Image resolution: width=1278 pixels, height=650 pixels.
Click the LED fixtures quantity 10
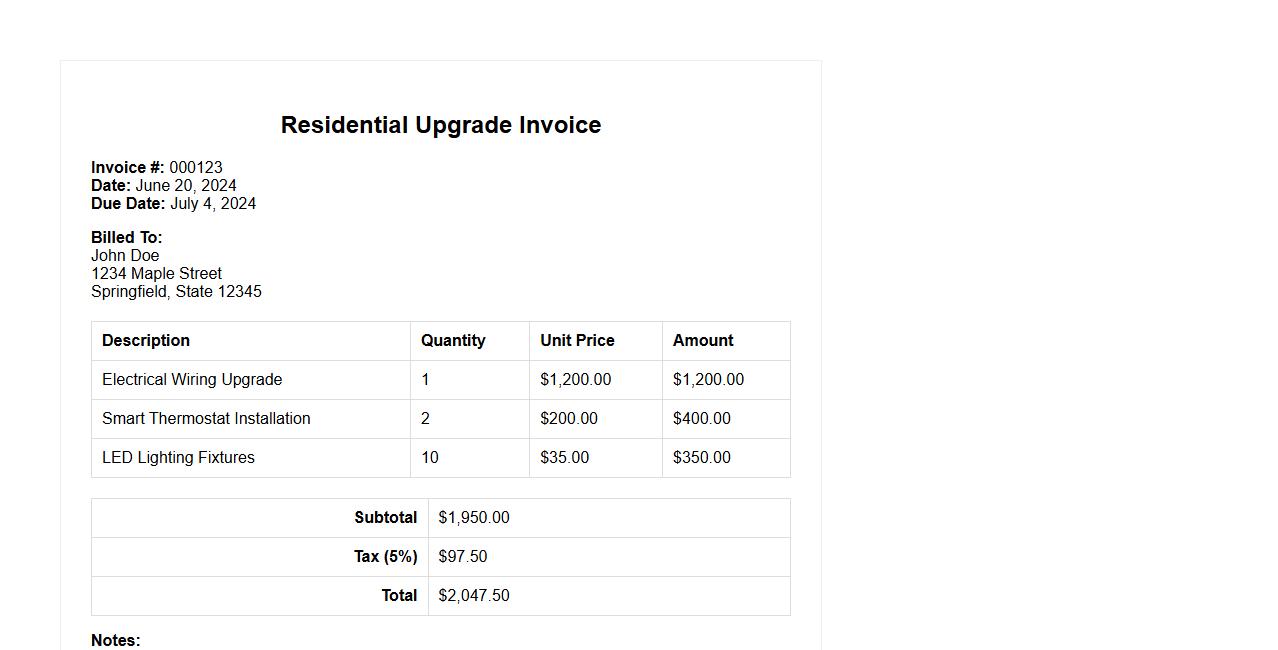tap(430, 458)
